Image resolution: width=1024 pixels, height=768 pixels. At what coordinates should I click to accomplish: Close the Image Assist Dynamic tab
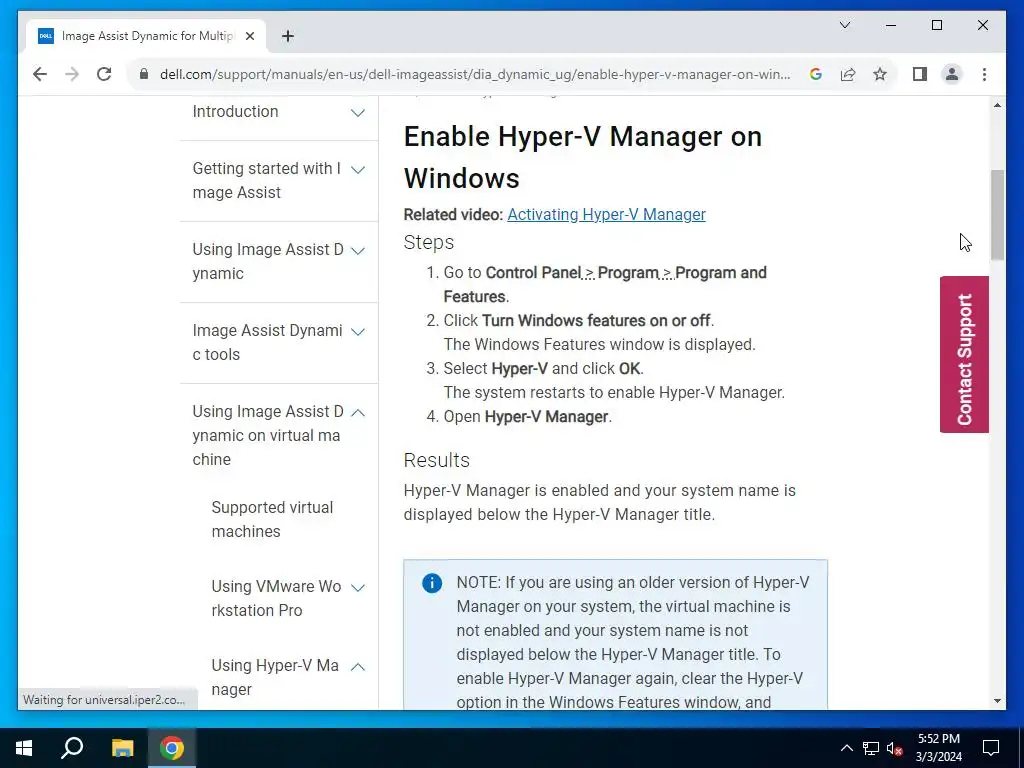[x=249, y=36]
